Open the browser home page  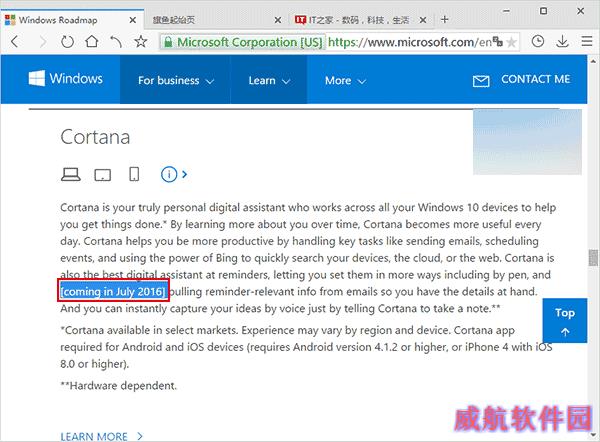tap(92, 41)
